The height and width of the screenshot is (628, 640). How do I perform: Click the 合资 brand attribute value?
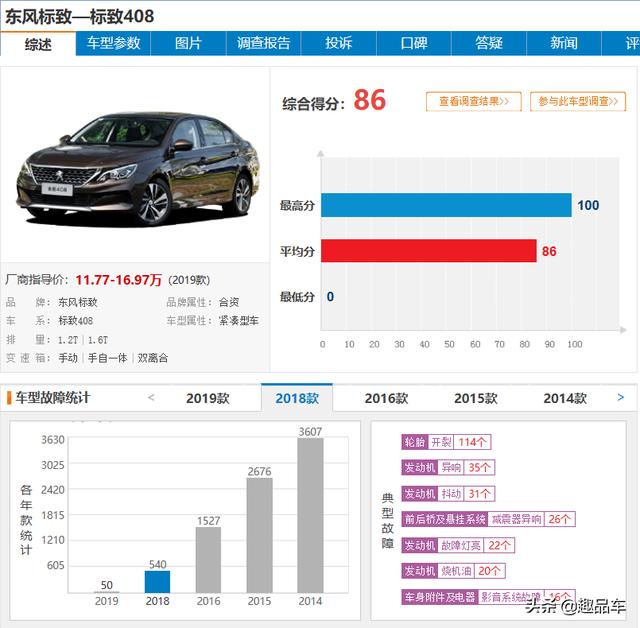(x=229, y=302)
